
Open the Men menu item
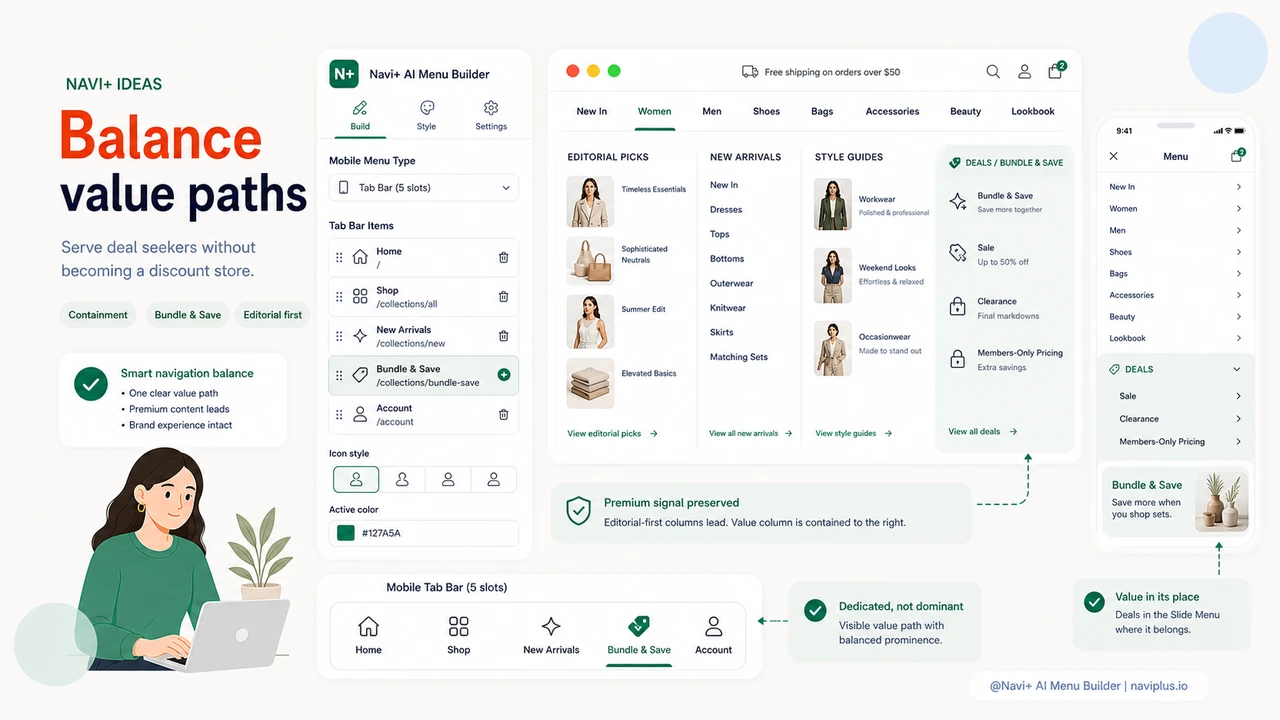[712, 111]
